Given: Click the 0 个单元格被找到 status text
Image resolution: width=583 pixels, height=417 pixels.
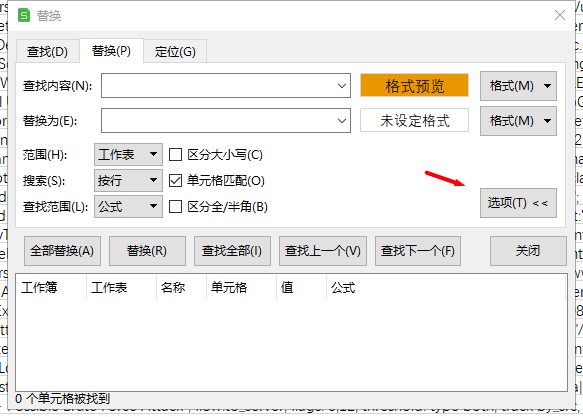Looking at the screenshot, I should pyautogui.click(x=62, y=399).
